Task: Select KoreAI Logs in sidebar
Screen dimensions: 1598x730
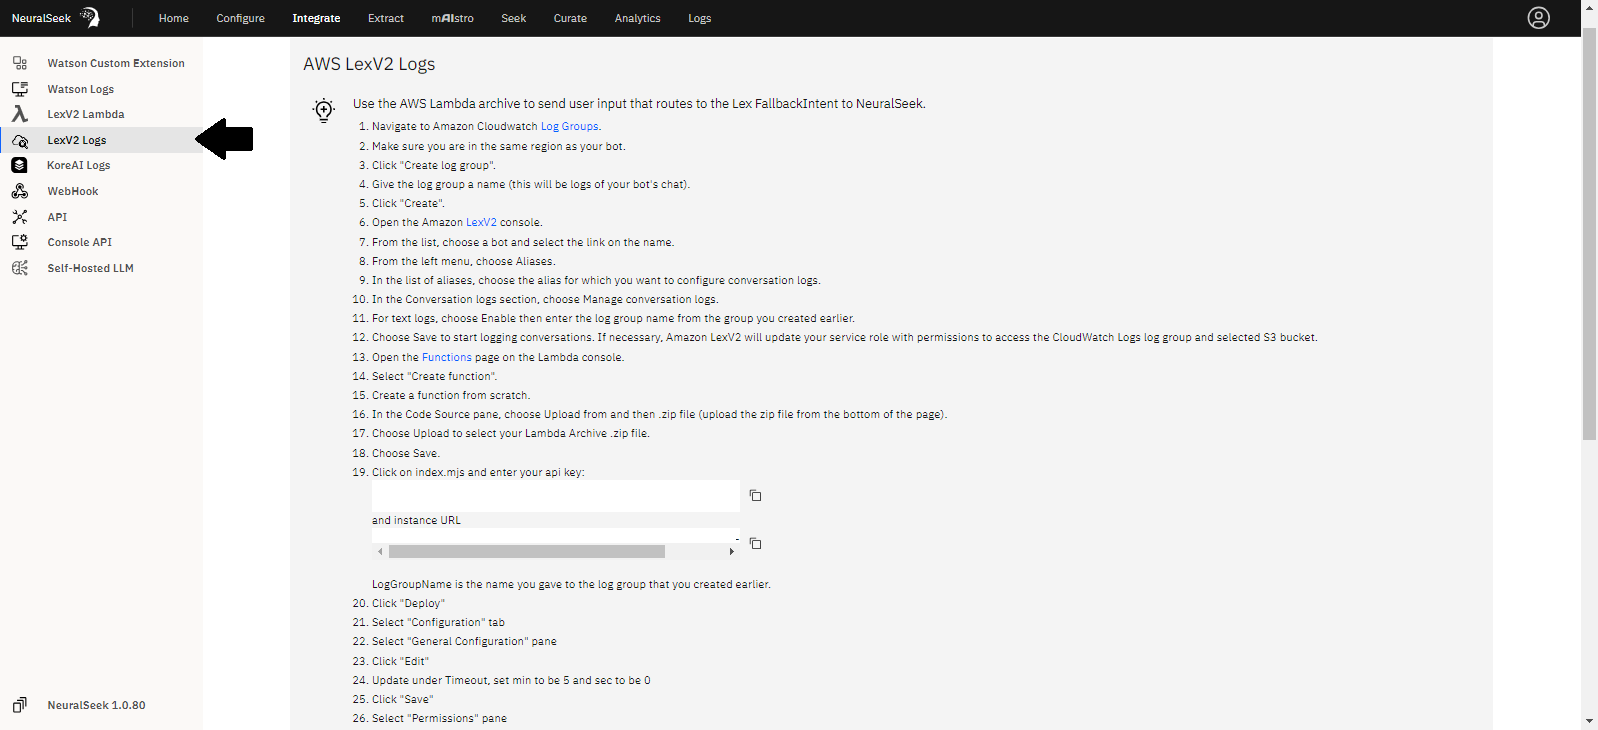Action: (79, 165)
